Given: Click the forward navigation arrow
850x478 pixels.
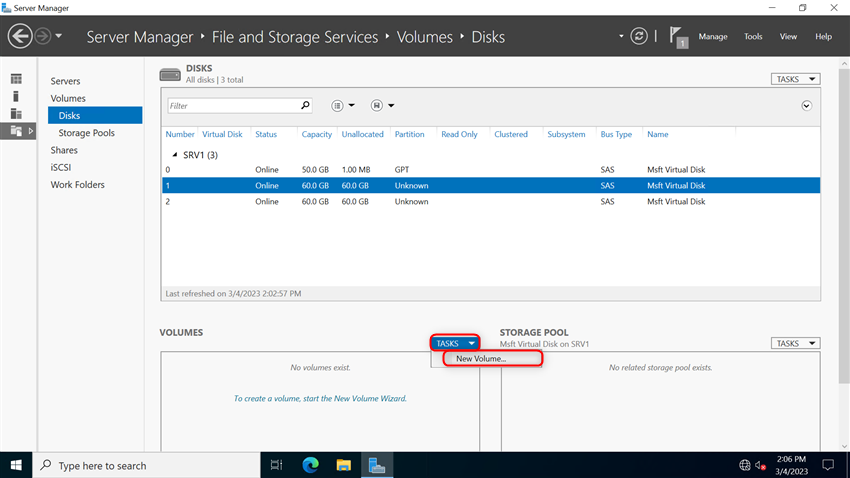Looking at the screenshot, I should coord(42,36).
